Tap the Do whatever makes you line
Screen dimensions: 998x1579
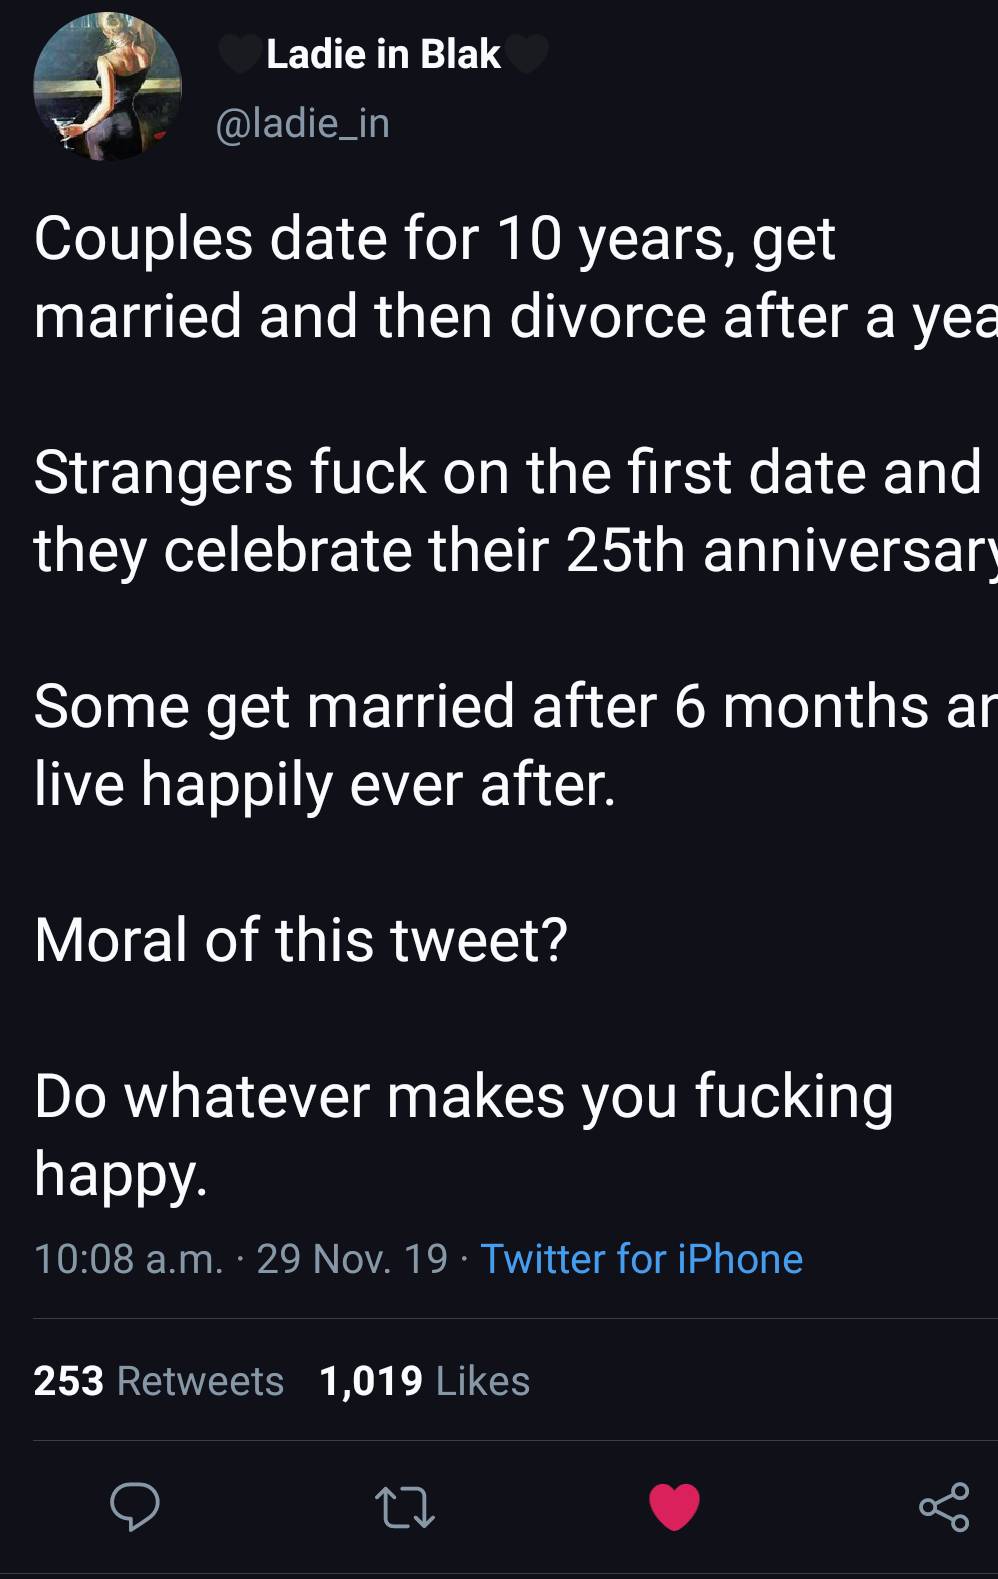[463, 1096]
